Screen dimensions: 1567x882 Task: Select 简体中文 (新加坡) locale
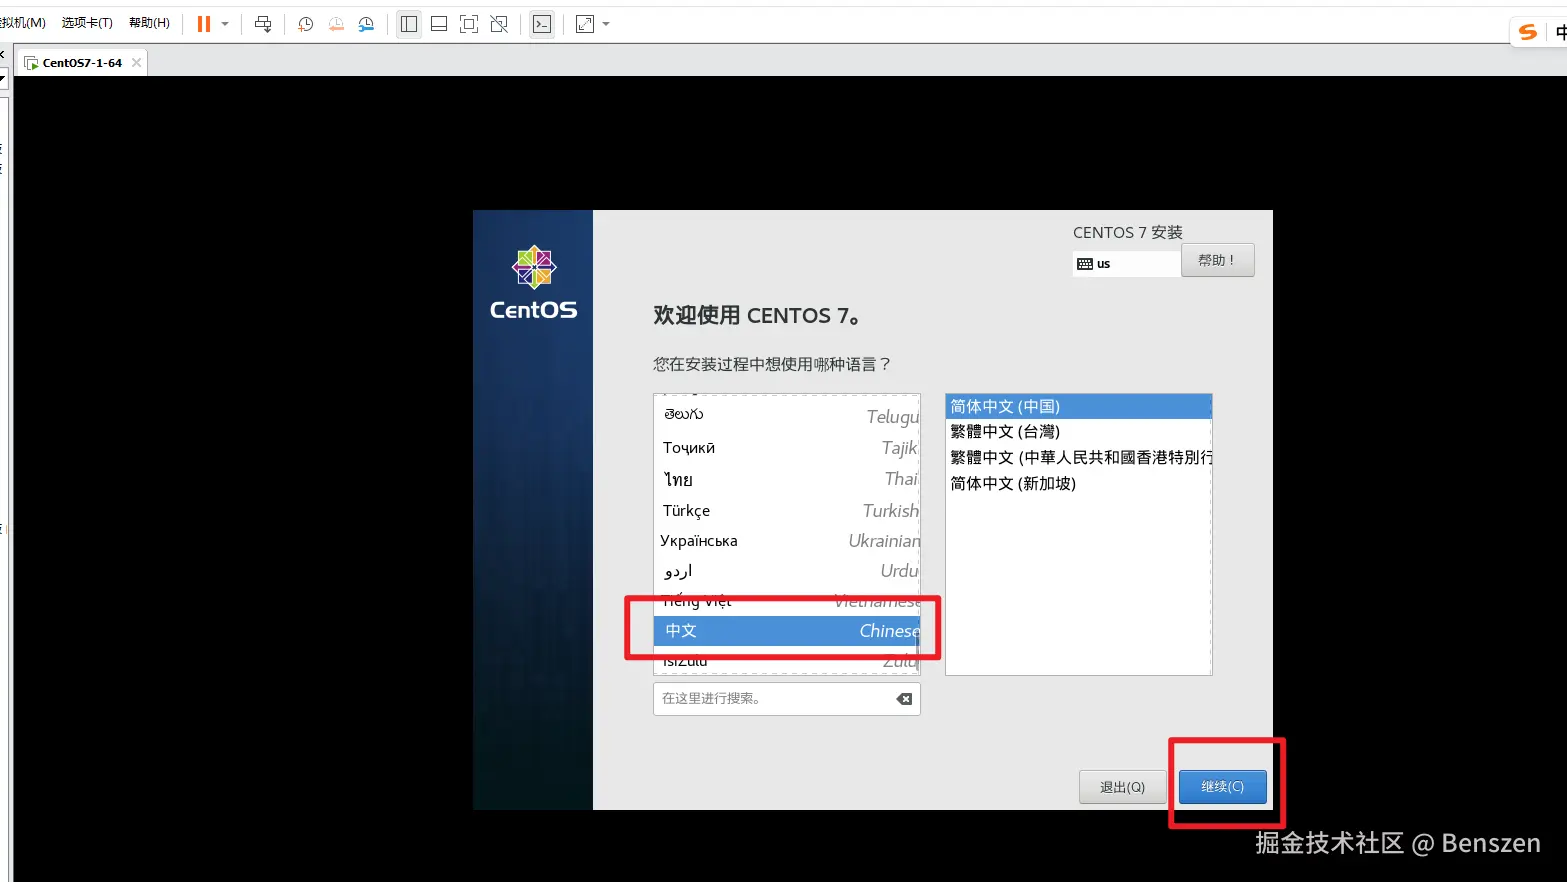[1078, 484]
